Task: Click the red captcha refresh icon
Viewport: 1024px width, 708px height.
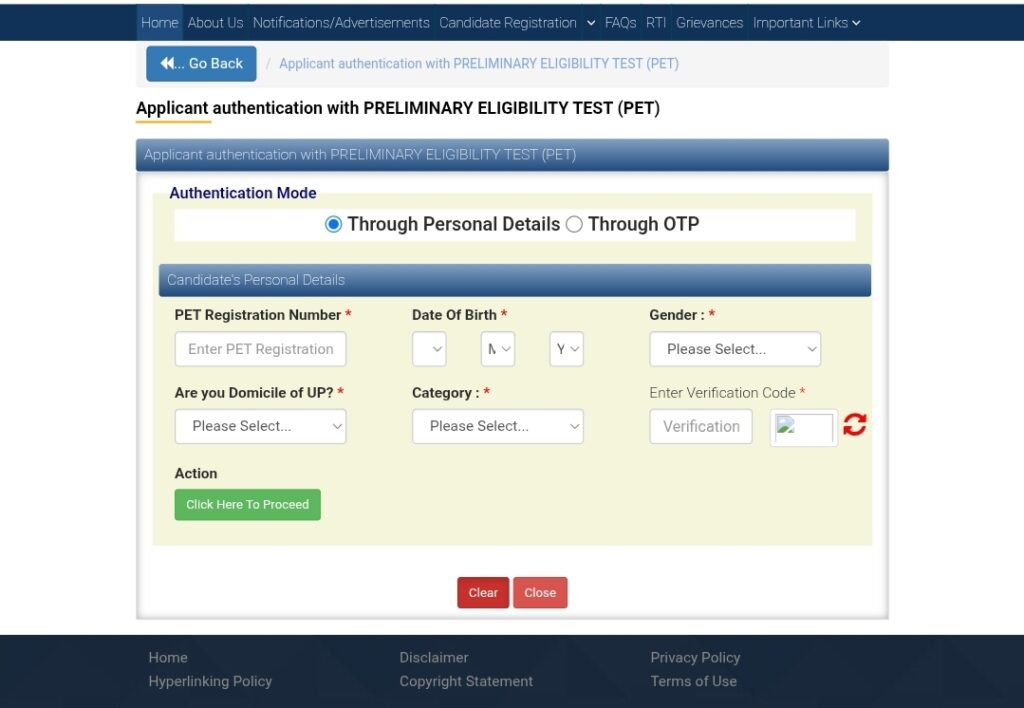Action: pos(854,425)
